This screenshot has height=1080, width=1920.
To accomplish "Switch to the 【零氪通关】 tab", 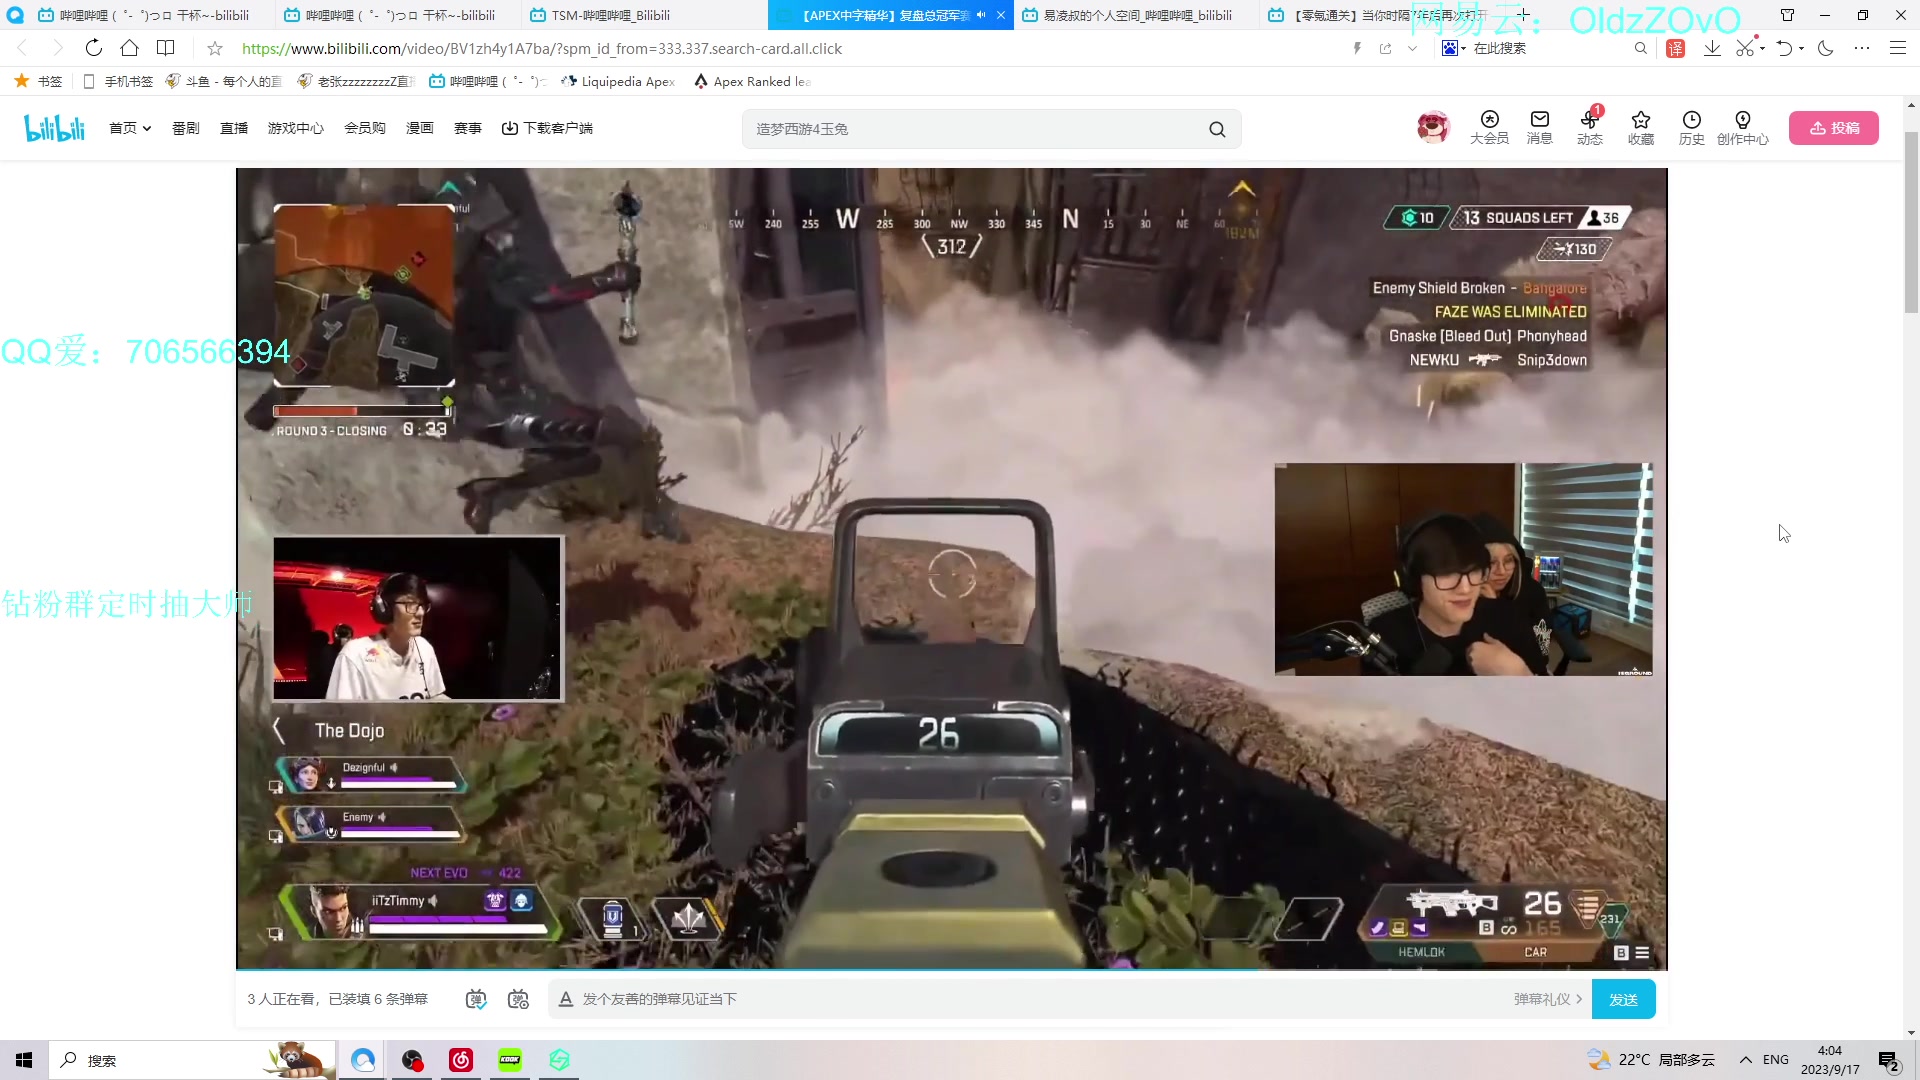I will pyautogui.click(x=1380, y=15).
